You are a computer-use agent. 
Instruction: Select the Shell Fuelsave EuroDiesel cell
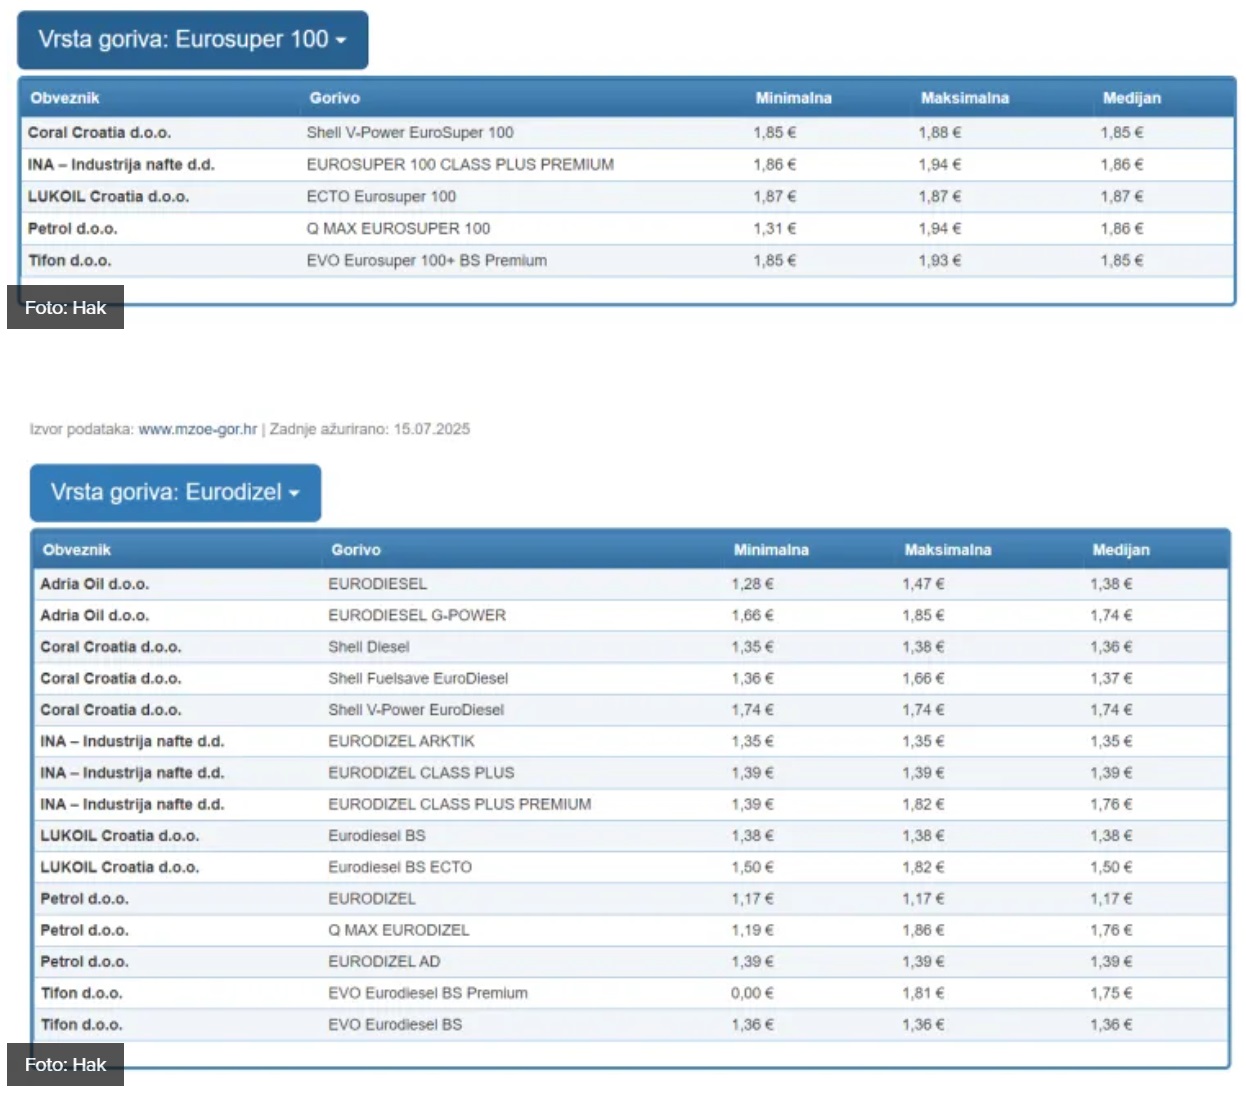tap(418, 678)
